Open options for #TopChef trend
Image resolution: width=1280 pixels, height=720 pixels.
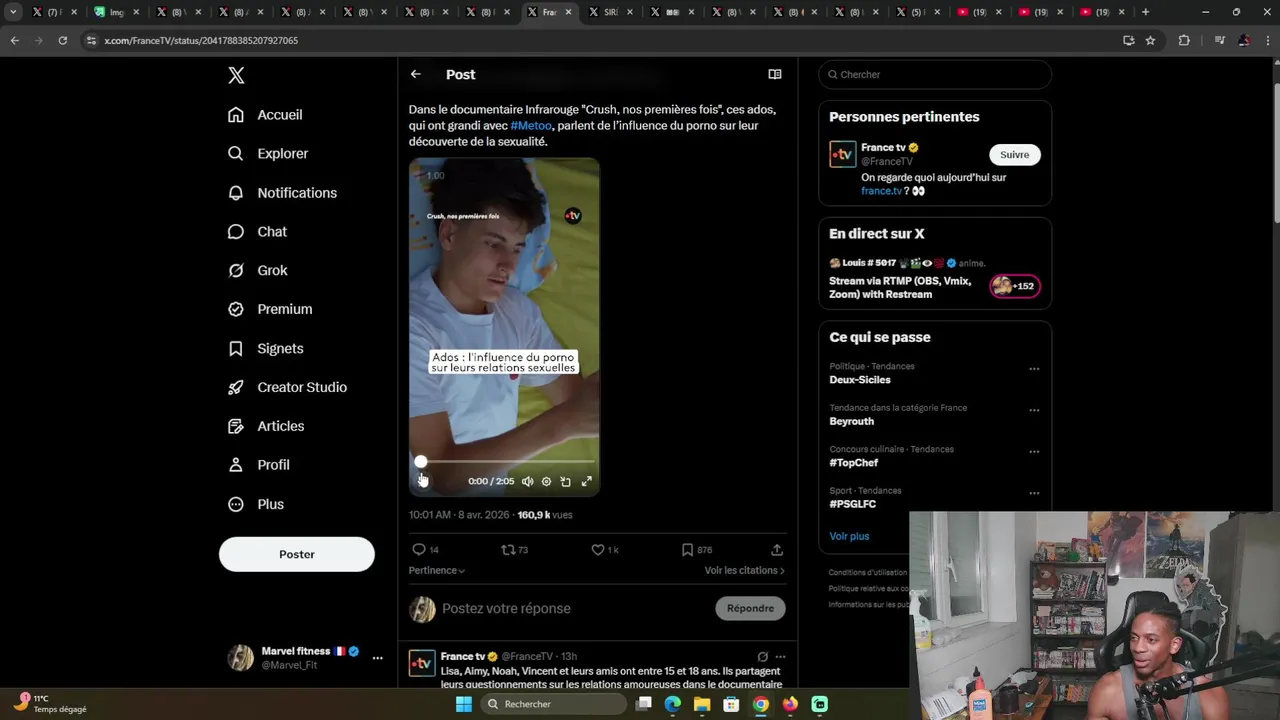(x=1034, y=452)
